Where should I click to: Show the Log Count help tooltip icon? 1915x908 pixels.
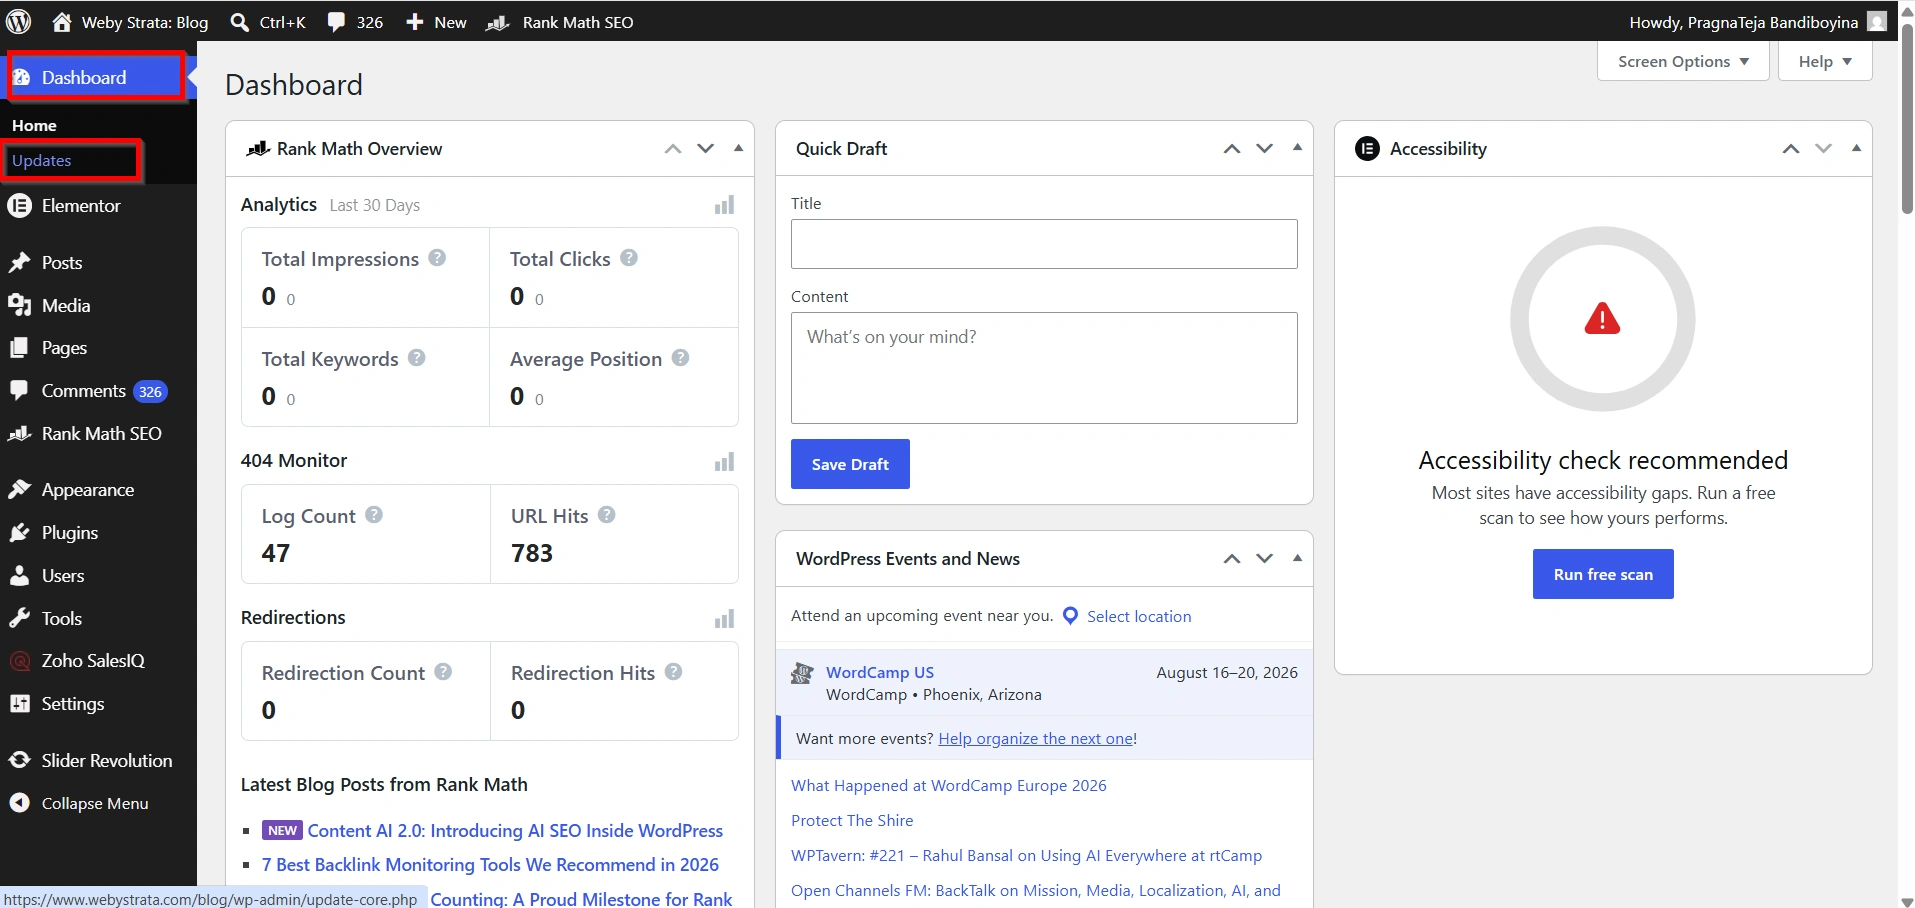point(374,514)
